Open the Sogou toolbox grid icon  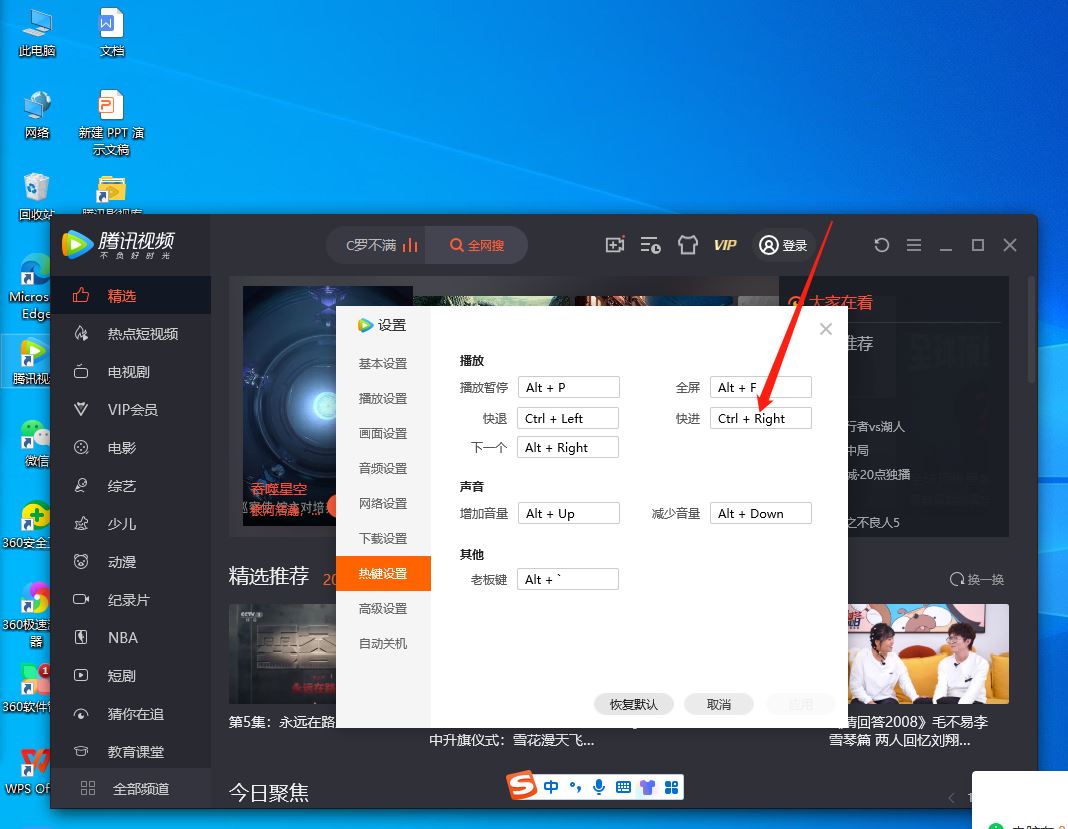(671, 787)
